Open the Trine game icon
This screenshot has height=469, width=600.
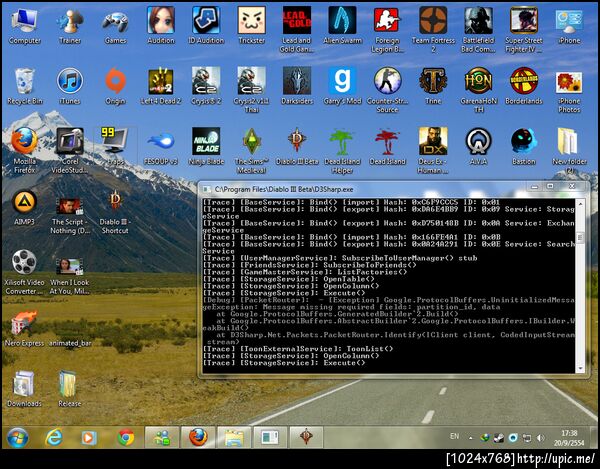[x=433, y=86]
